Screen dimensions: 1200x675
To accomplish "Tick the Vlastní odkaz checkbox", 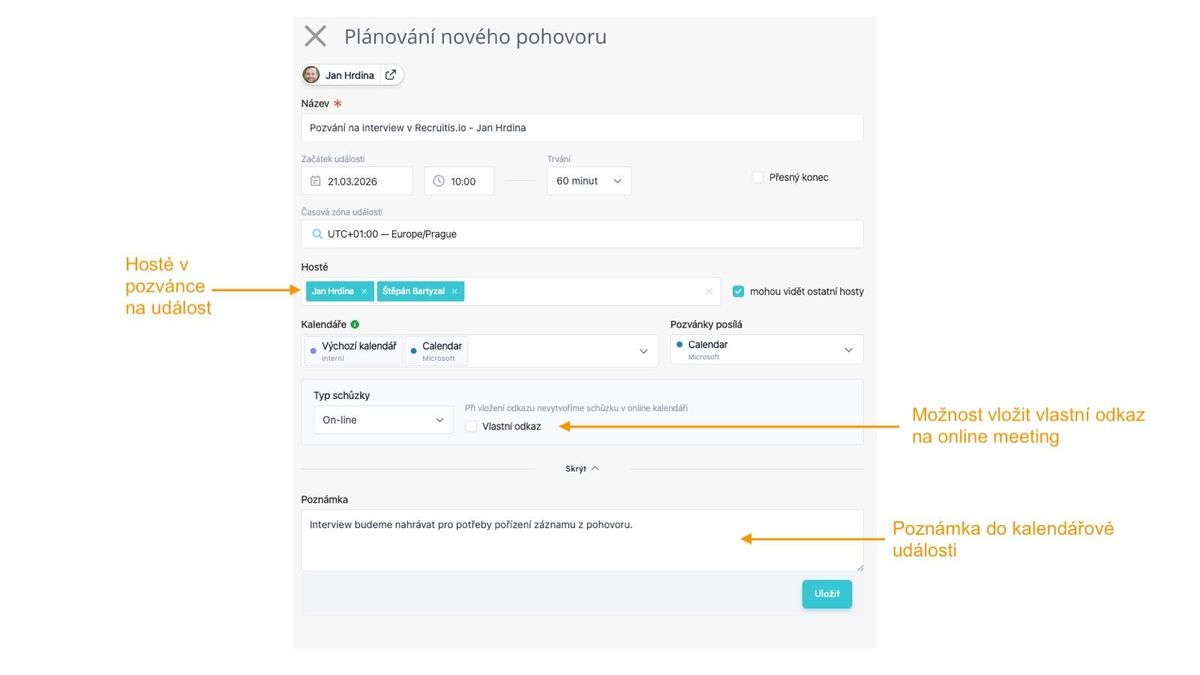I will (471, 426).
